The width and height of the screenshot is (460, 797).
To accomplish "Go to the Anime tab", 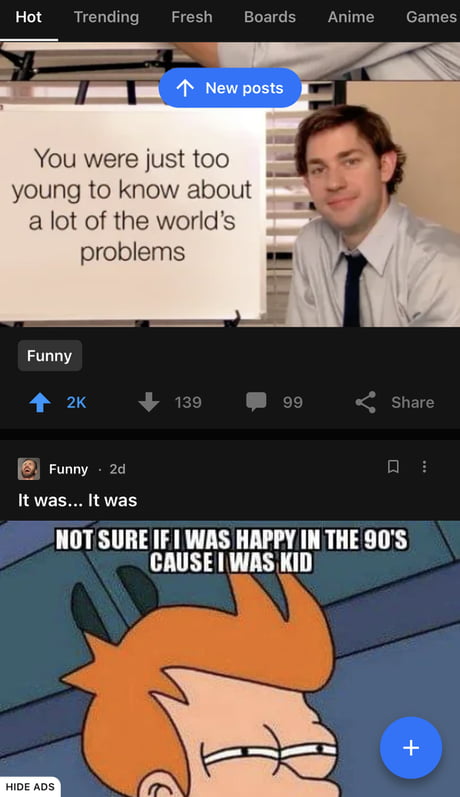I will tap(351, 17).
